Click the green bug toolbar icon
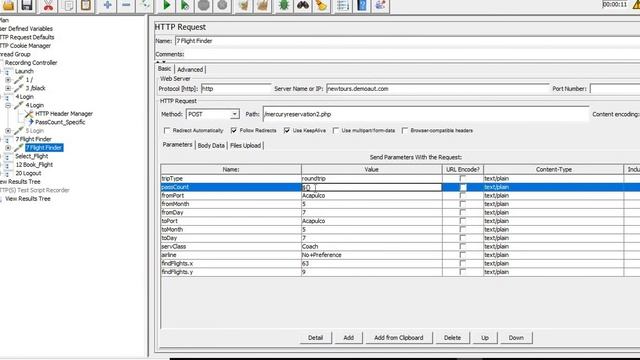Image resolution: width=640 pixels, height=360 pixels. tap(284, 5)
